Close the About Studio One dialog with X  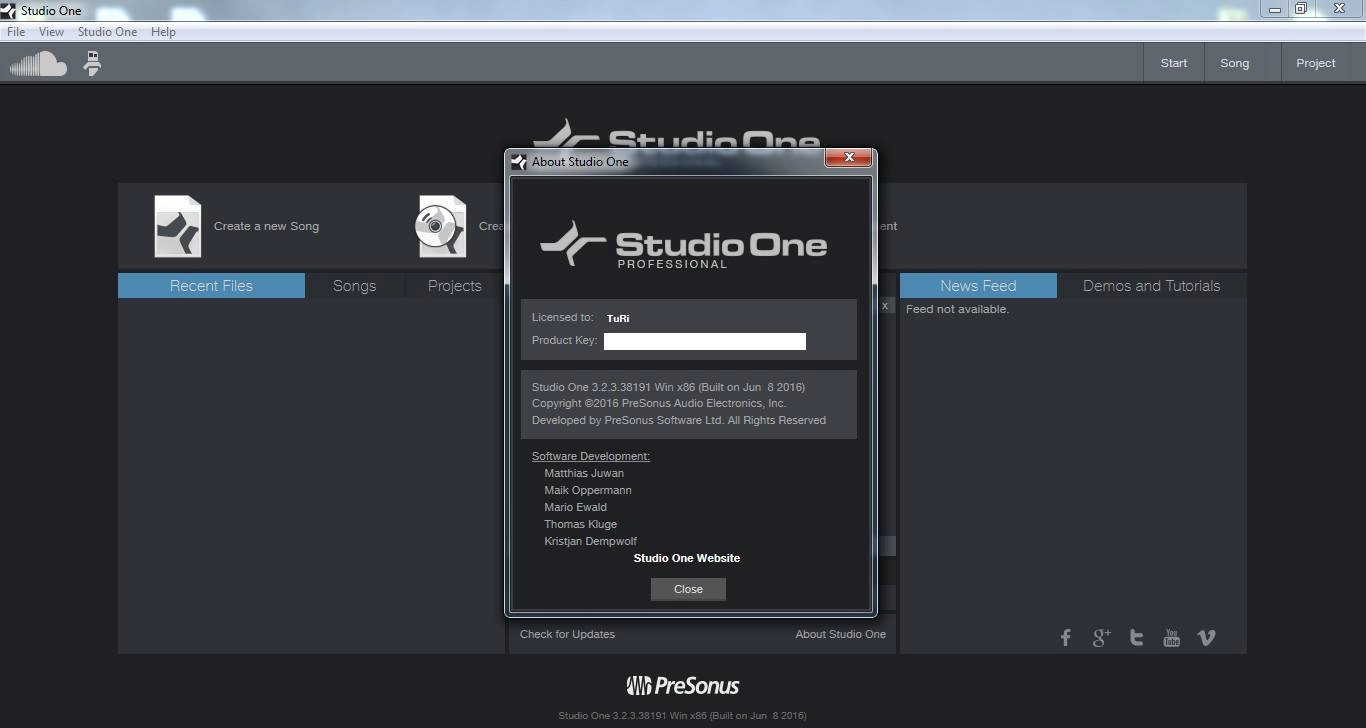[849, 158]
